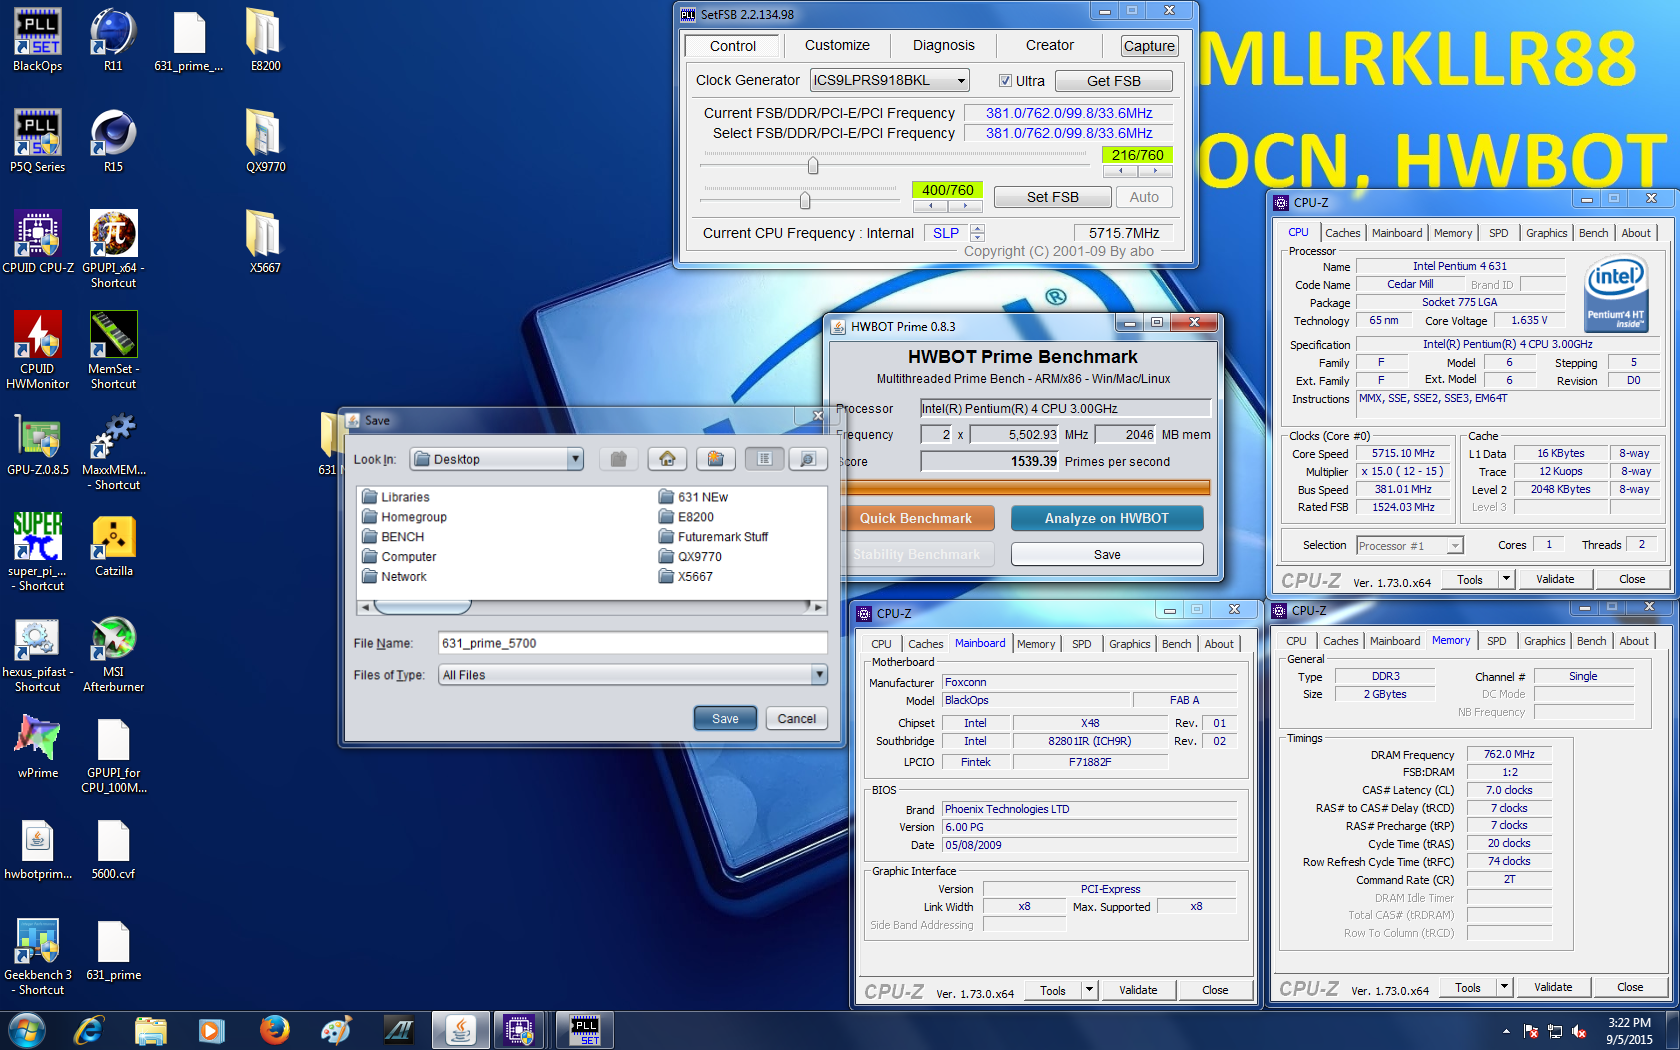Click the Quick Benchmark button
1680x1050 pixels.
click(915, 518)
